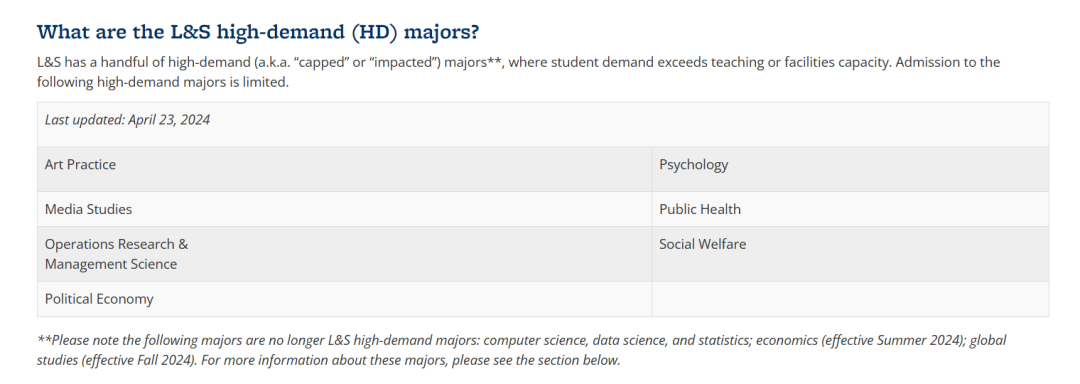Viewport: 1080px width, 384px height.
Task: Click Operations Research & Management Science cell
Action: (x=344, y=254)
